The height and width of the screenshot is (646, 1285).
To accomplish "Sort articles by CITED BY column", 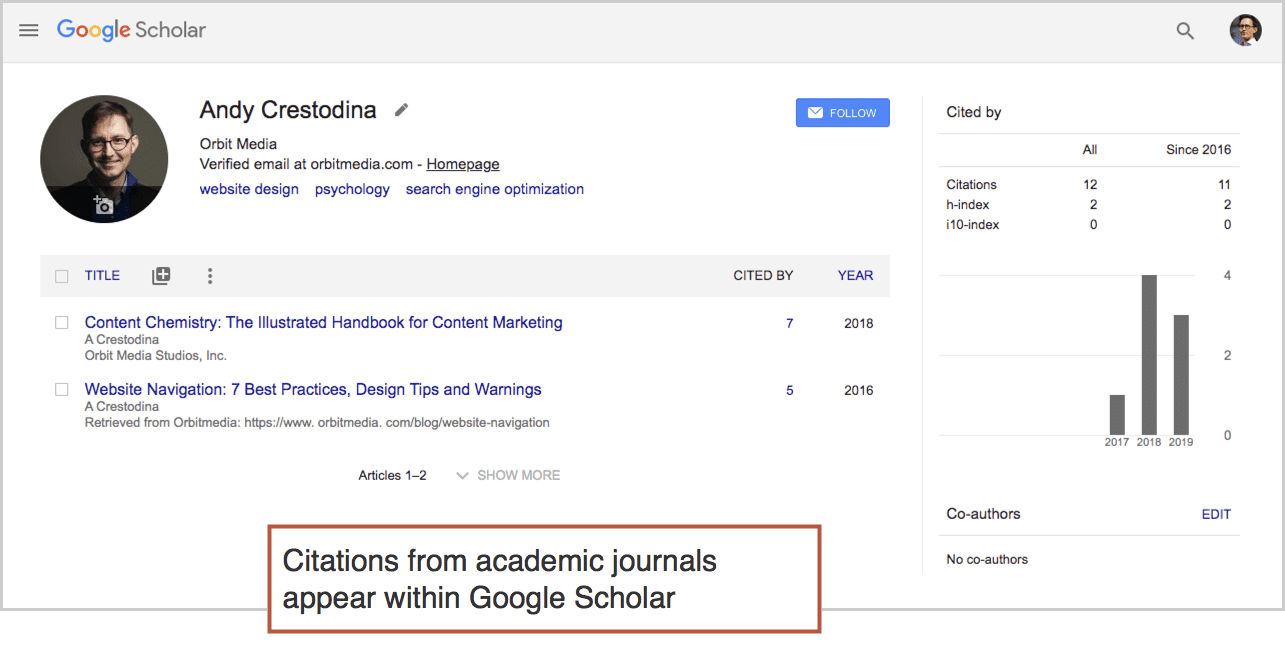I will point(763,276).
